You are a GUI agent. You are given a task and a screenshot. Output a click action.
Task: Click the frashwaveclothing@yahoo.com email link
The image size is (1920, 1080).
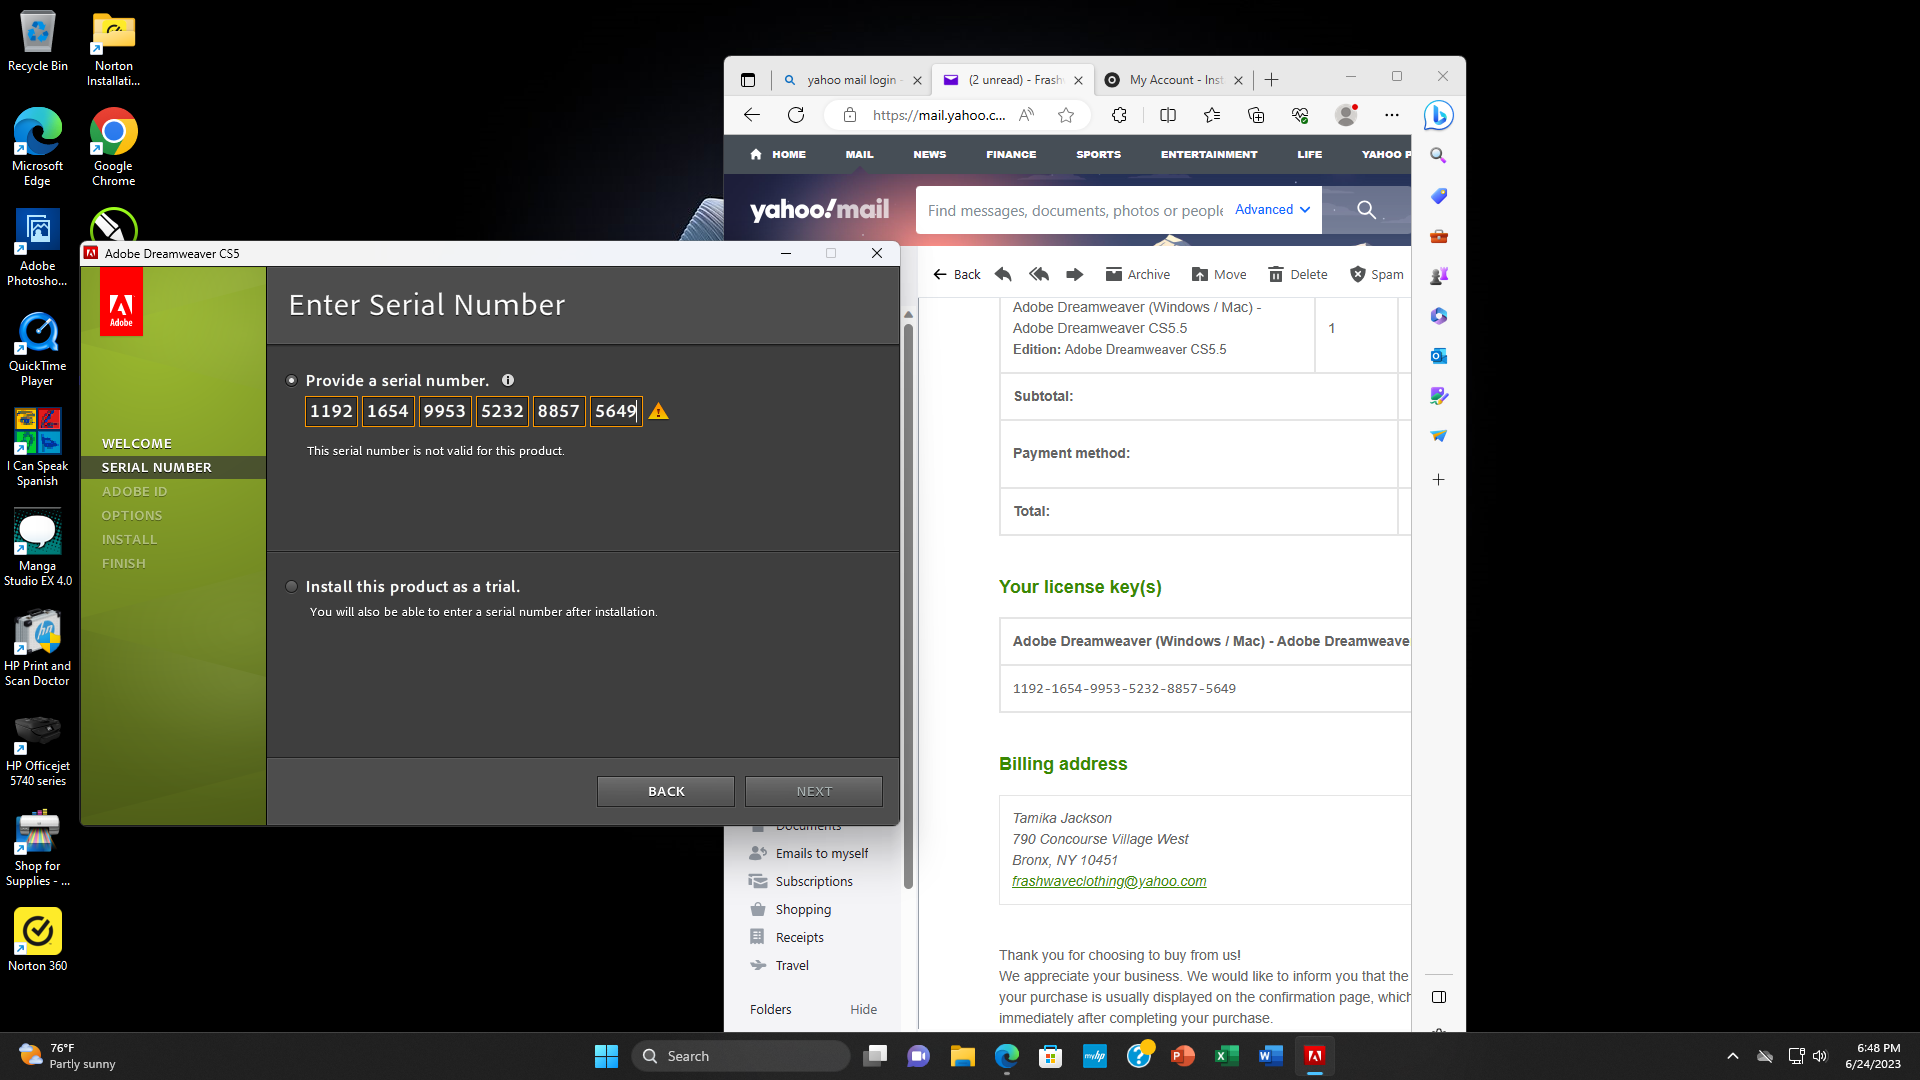point(1109,881)
